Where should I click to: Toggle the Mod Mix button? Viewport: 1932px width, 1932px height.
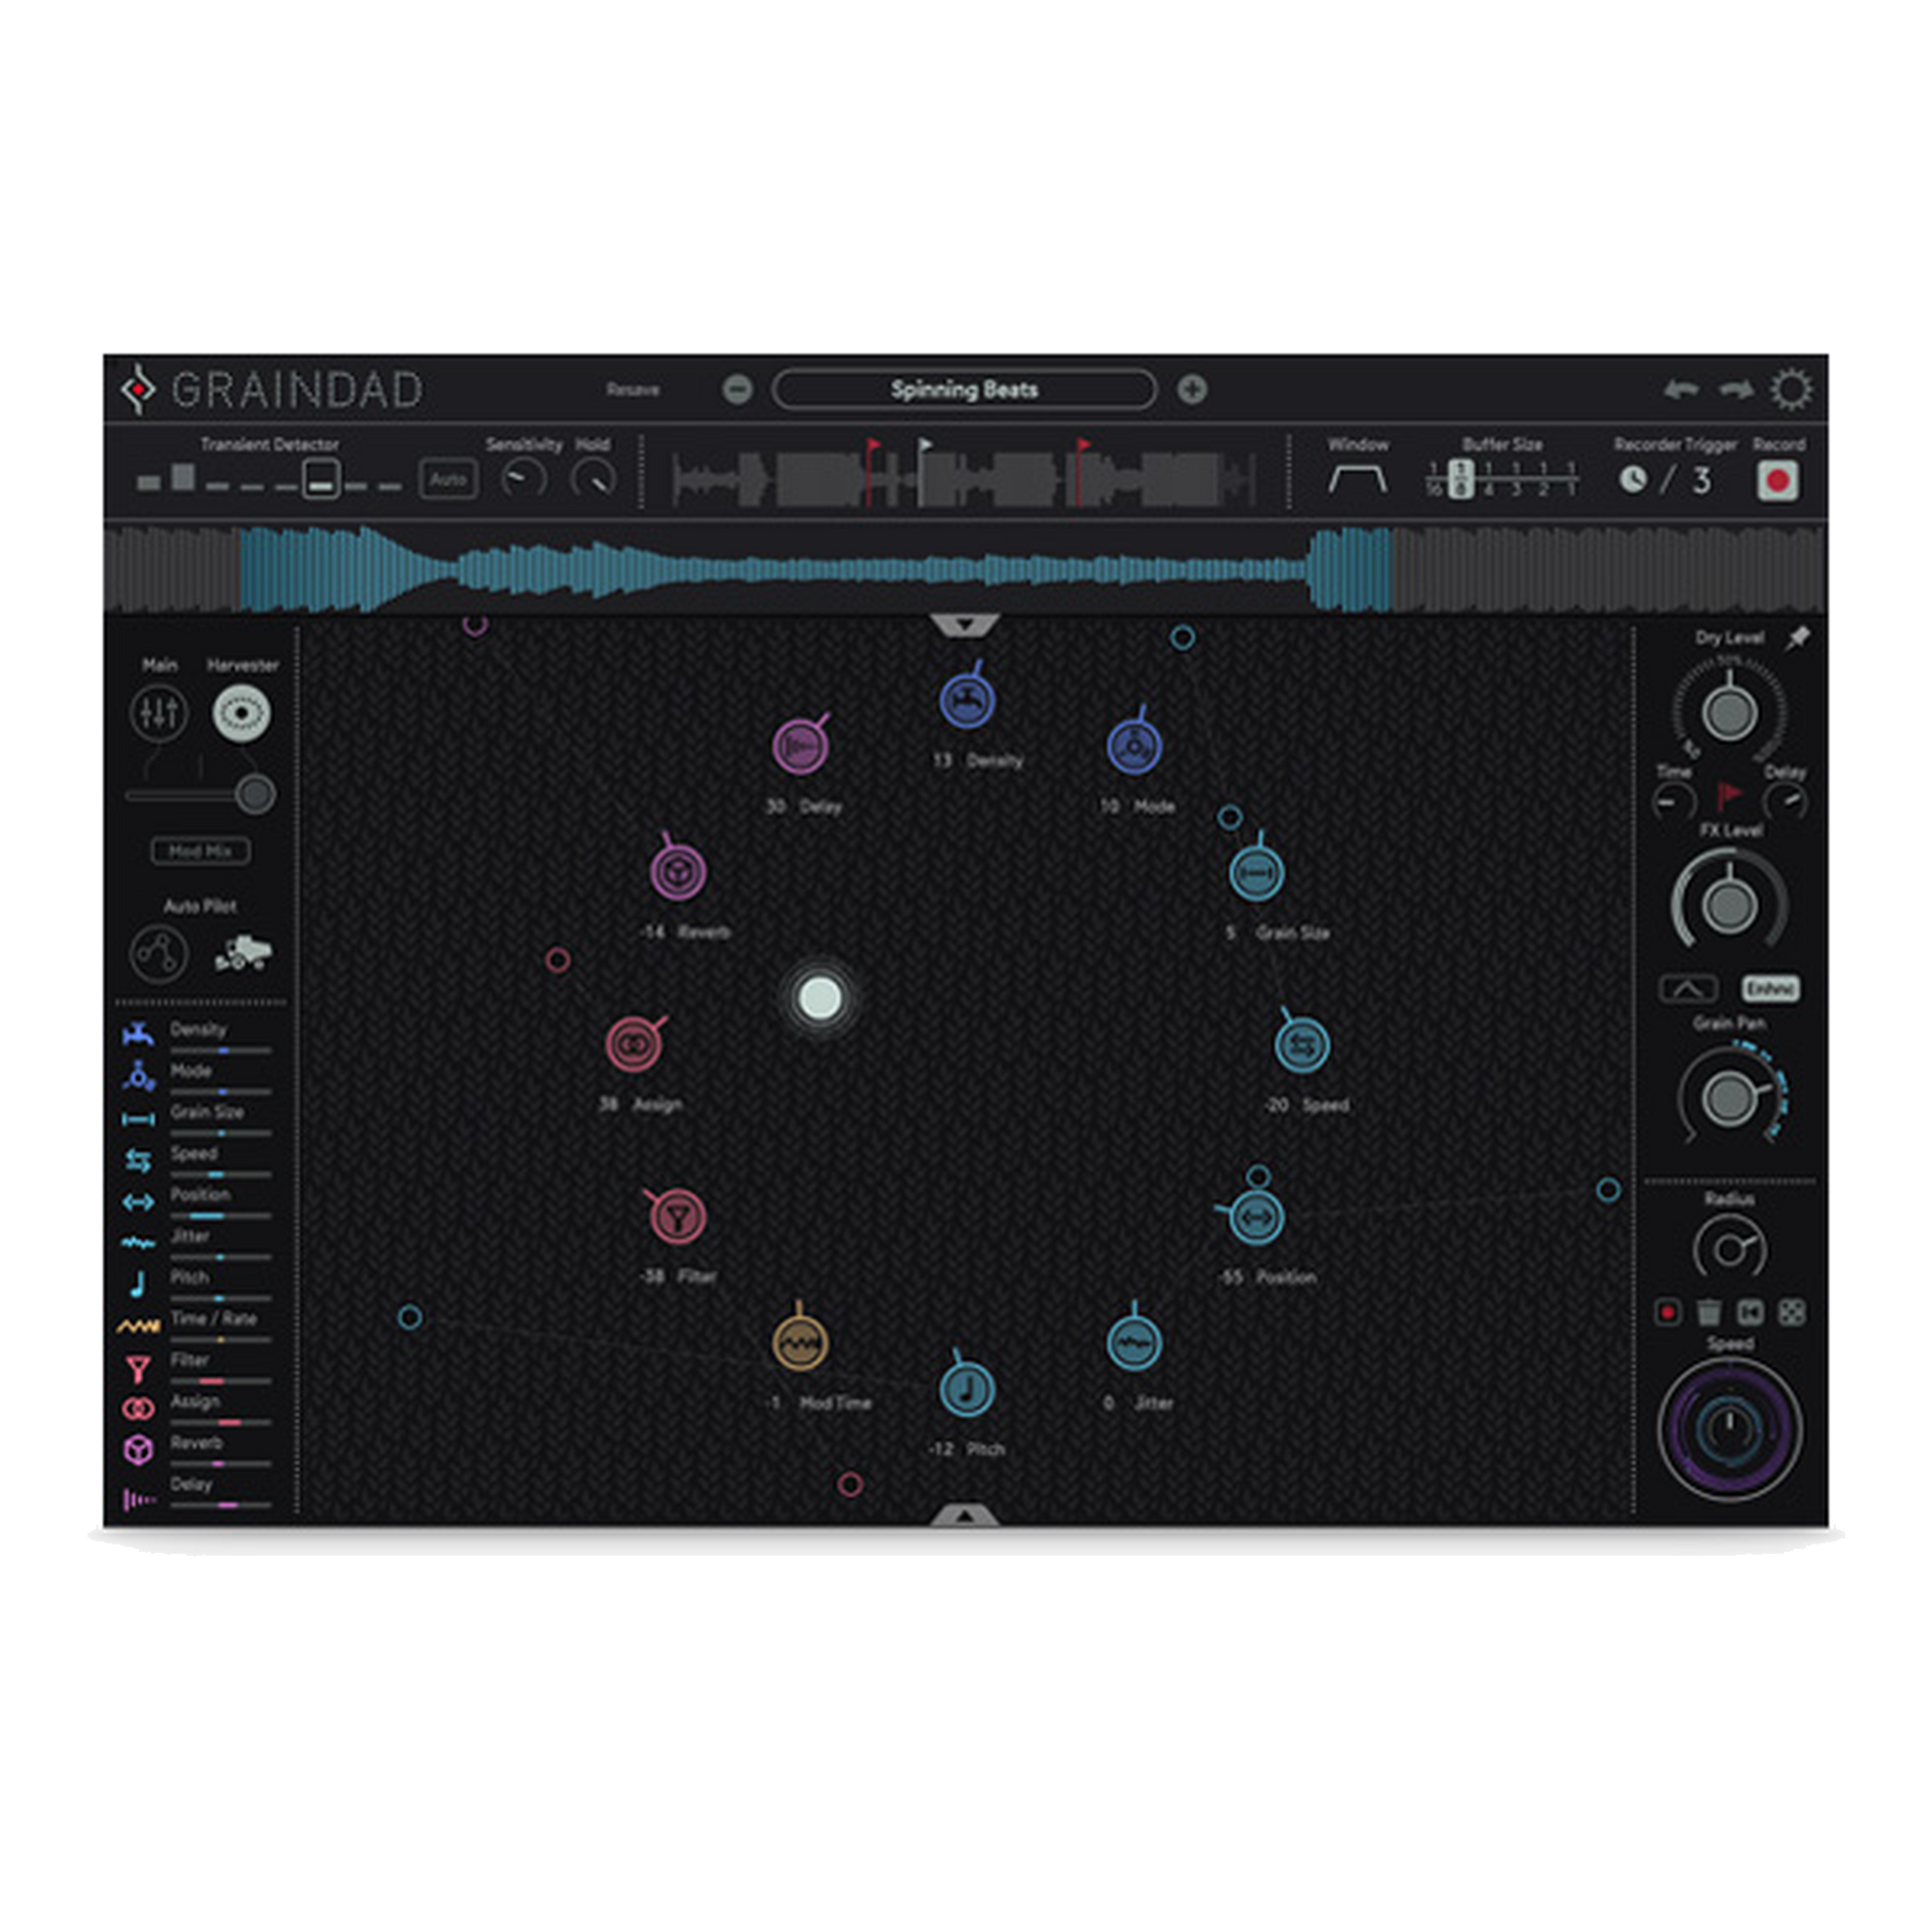pyautogui.click(x=200, y=851)
